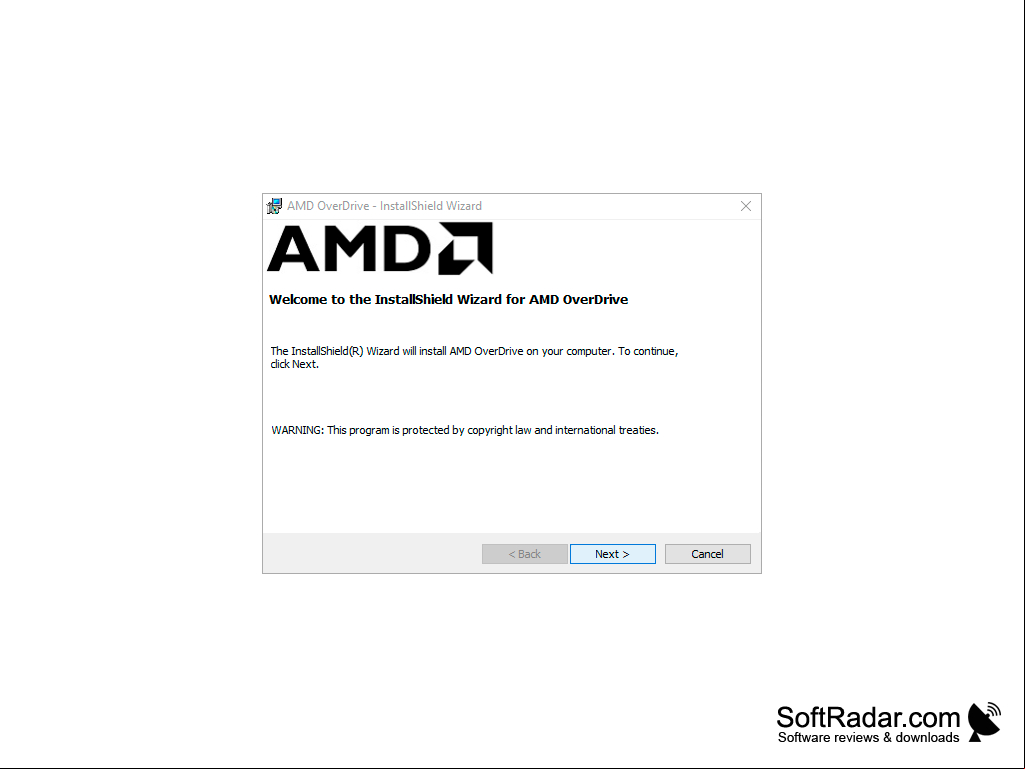
Task: Click the Next > button
Action: point(613,554)
